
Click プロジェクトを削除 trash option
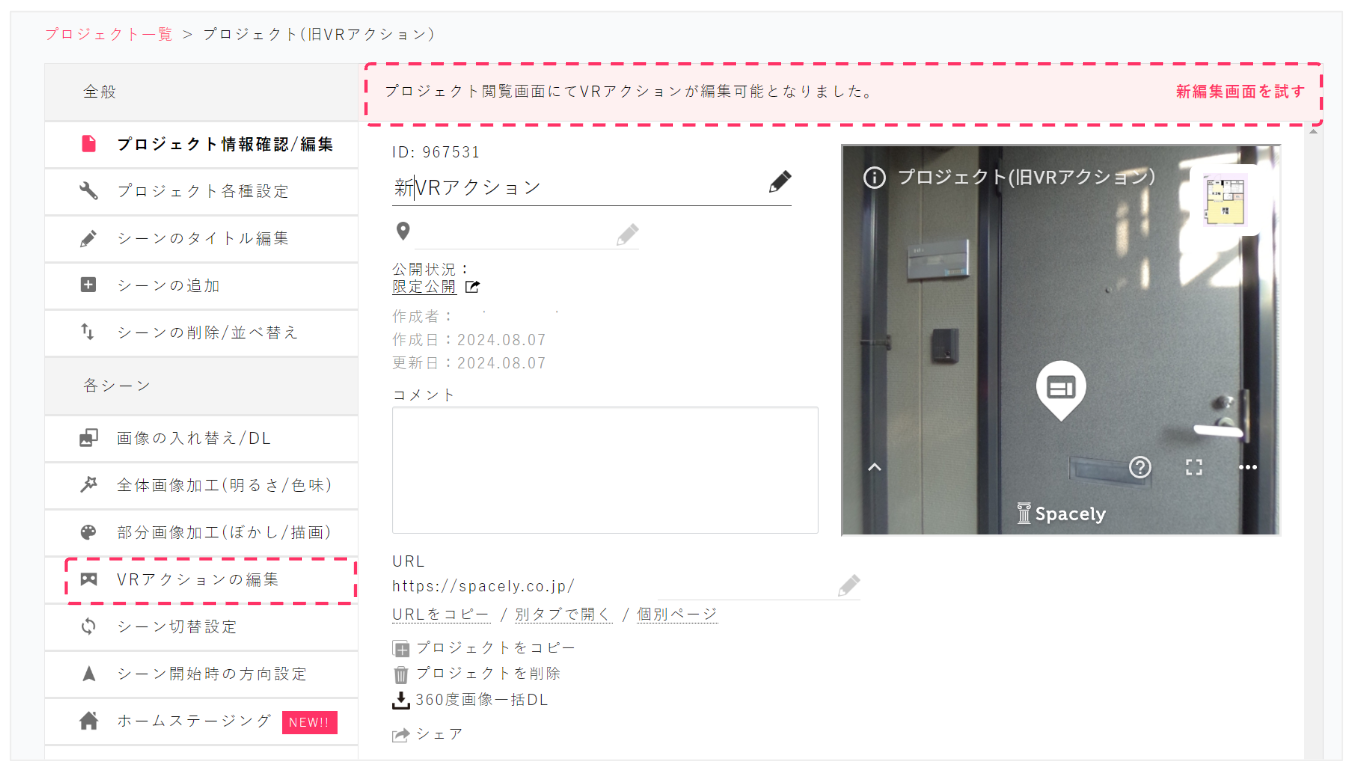click(476, 674)
